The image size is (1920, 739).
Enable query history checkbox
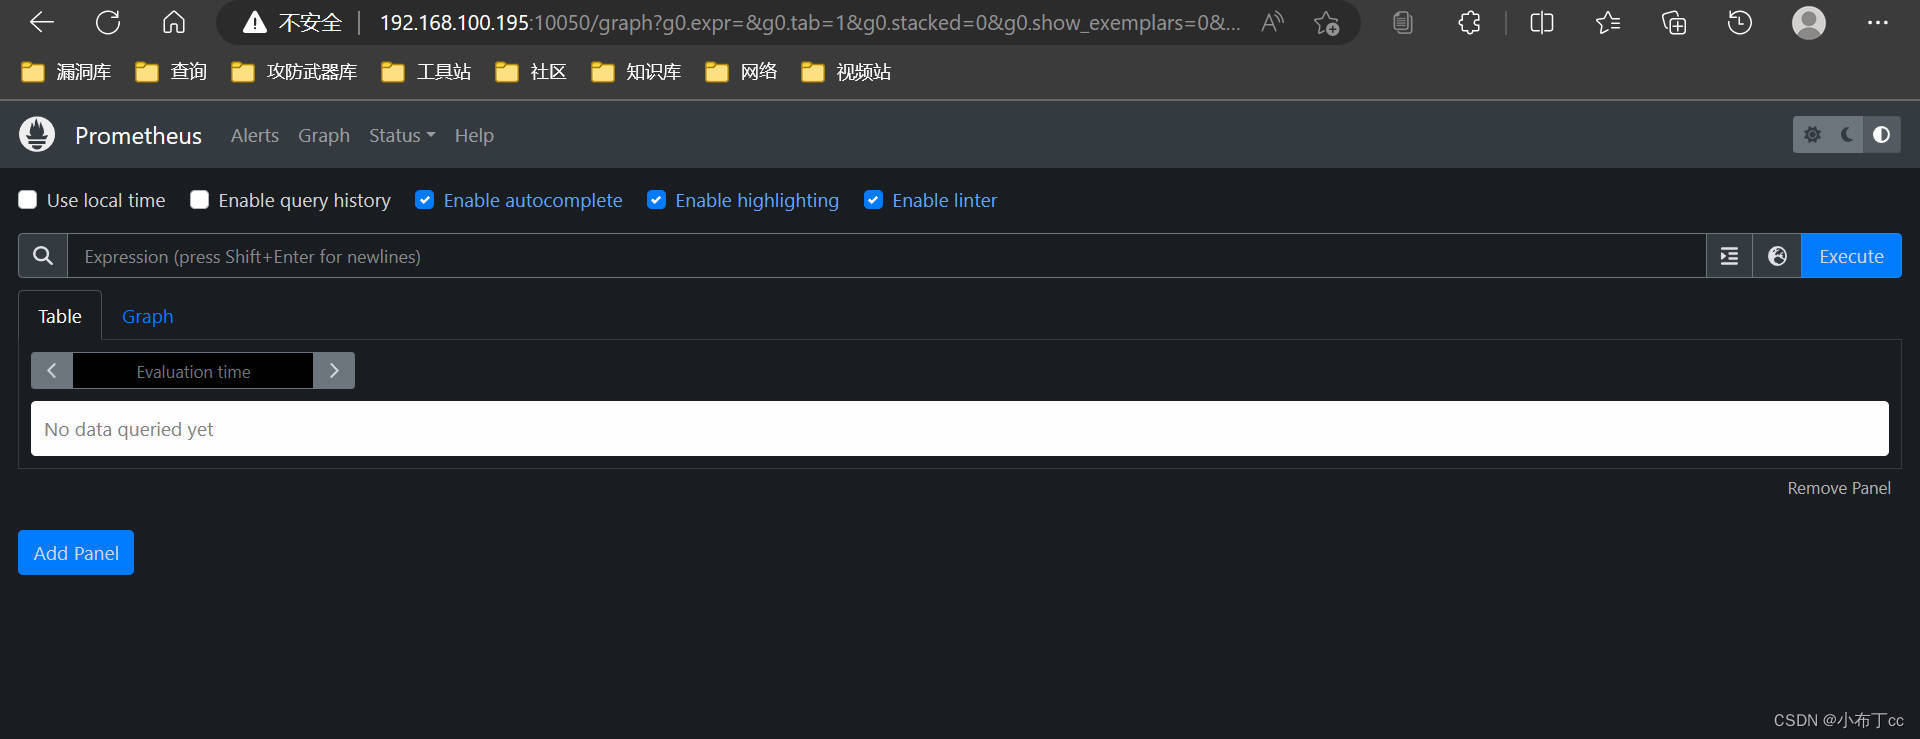click(x=200, y=200)
